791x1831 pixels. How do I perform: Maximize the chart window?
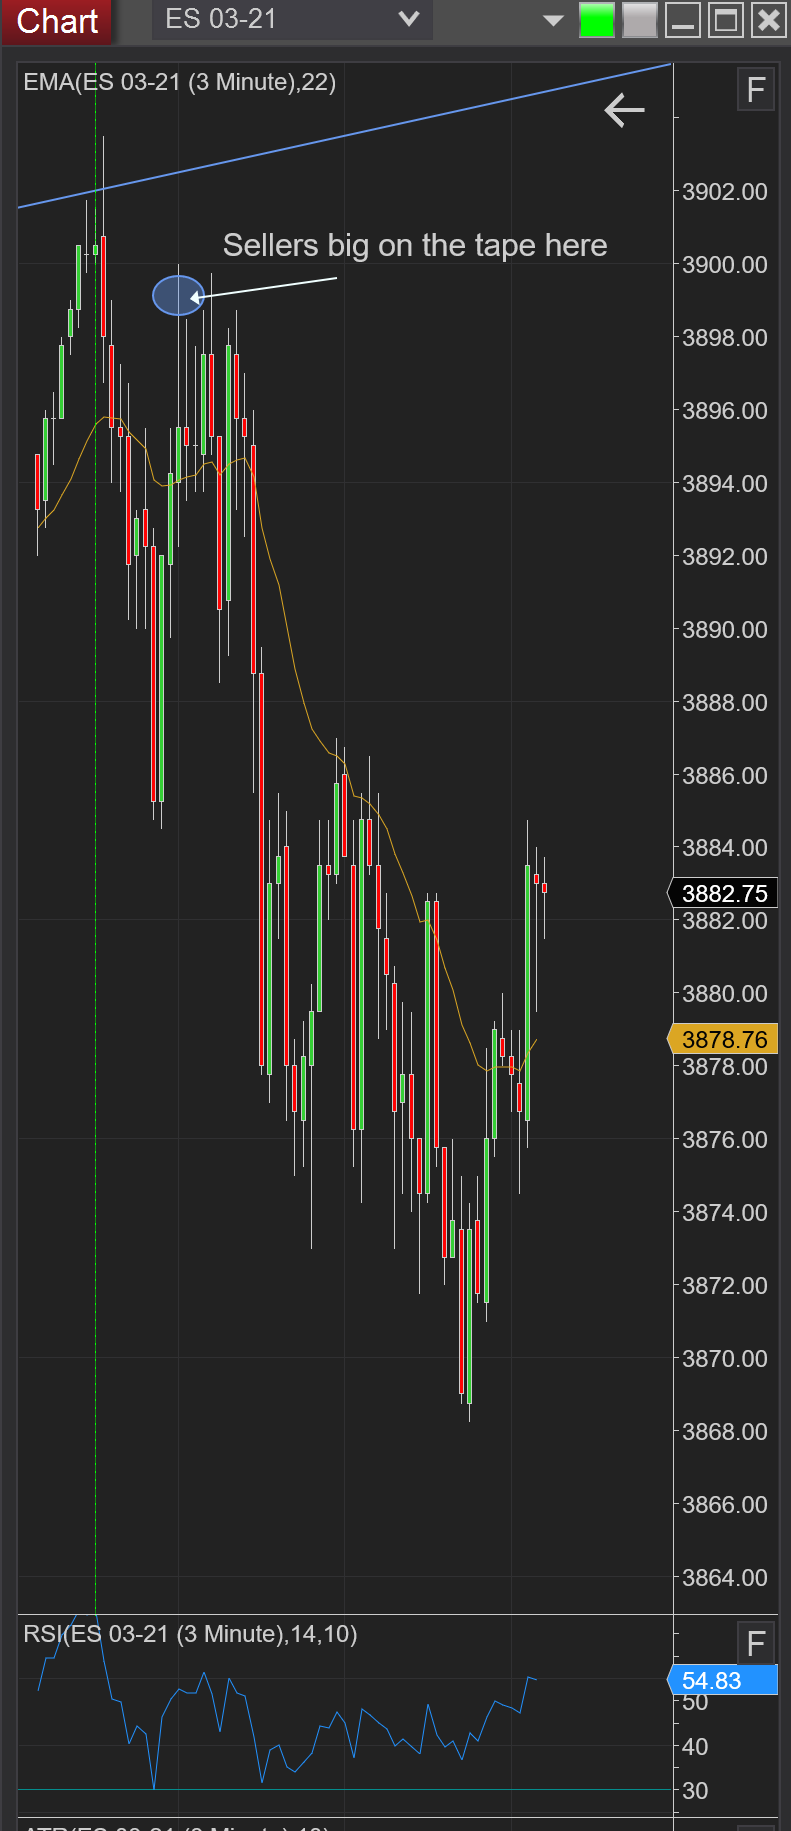click(726, 20)
